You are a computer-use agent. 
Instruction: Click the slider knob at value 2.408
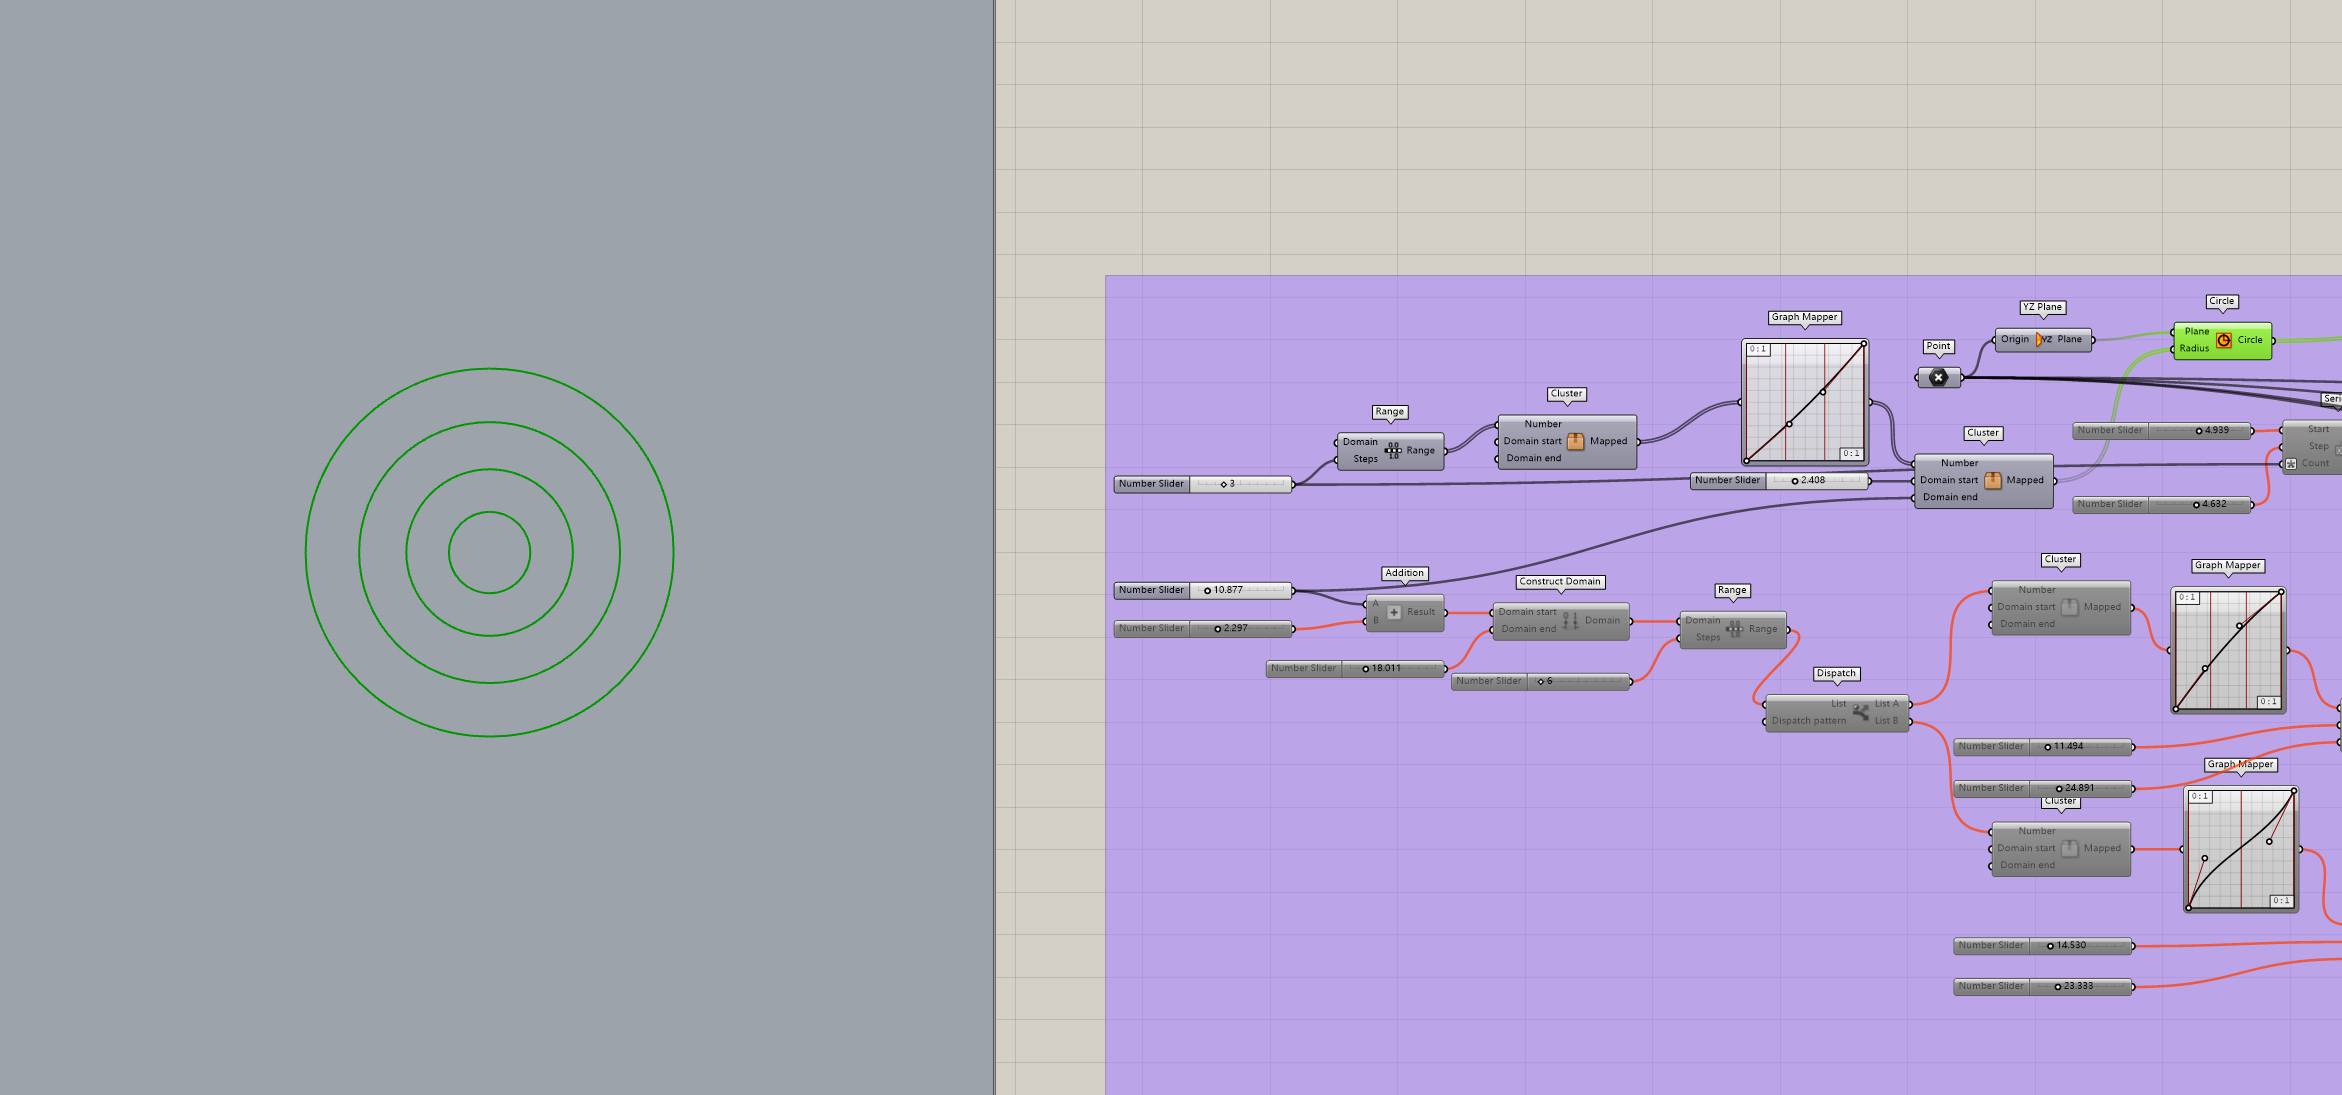(1795, 481)
